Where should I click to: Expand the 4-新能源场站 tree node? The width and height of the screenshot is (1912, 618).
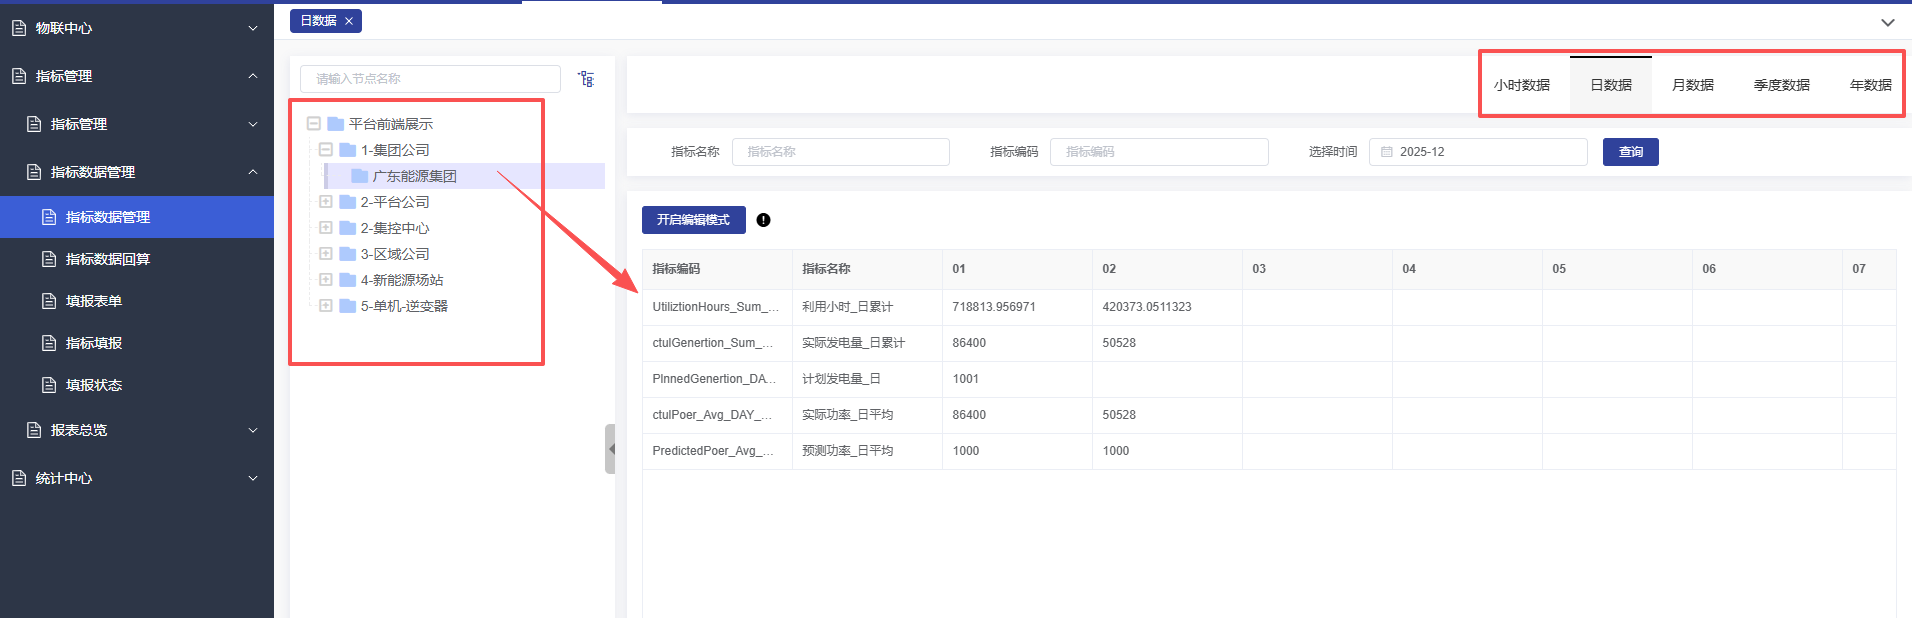tap(325, 280)
